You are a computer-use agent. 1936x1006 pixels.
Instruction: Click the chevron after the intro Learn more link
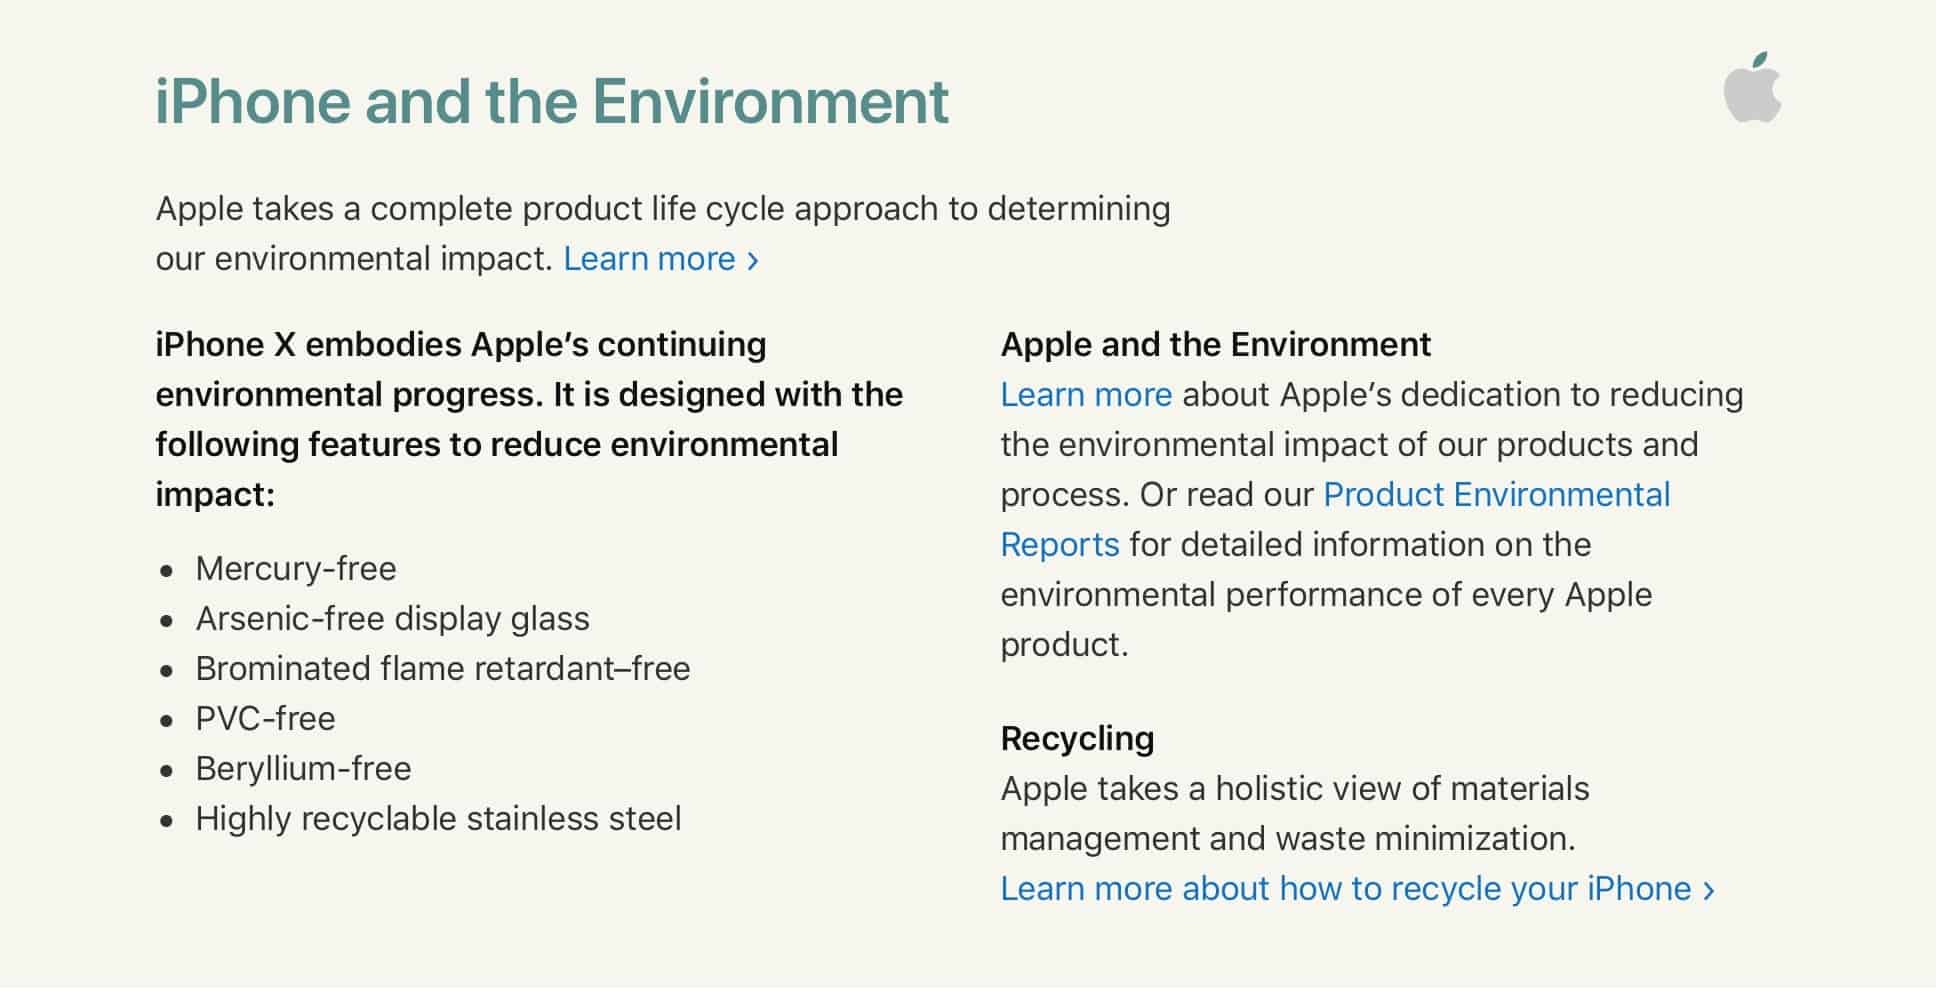pyautogui.click(x=753, y=261)
